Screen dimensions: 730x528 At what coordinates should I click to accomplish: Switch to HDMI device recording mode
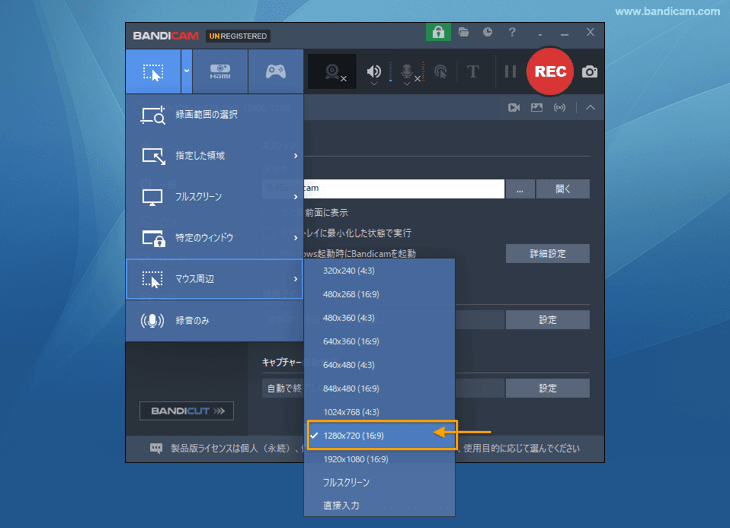(x=220, y=71)
